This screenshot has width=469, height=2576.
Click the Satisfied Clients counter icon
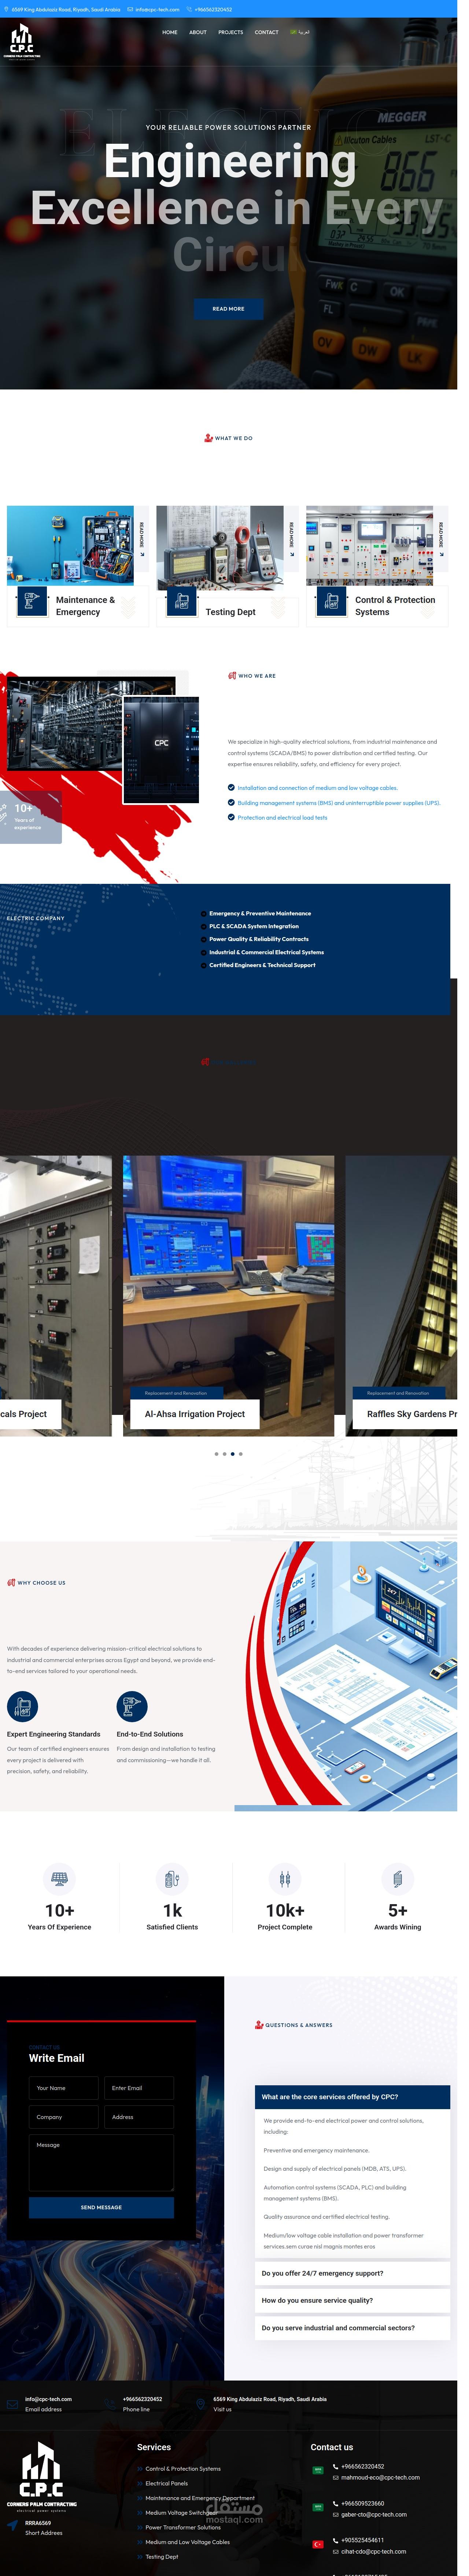(x=172, y=1879)
